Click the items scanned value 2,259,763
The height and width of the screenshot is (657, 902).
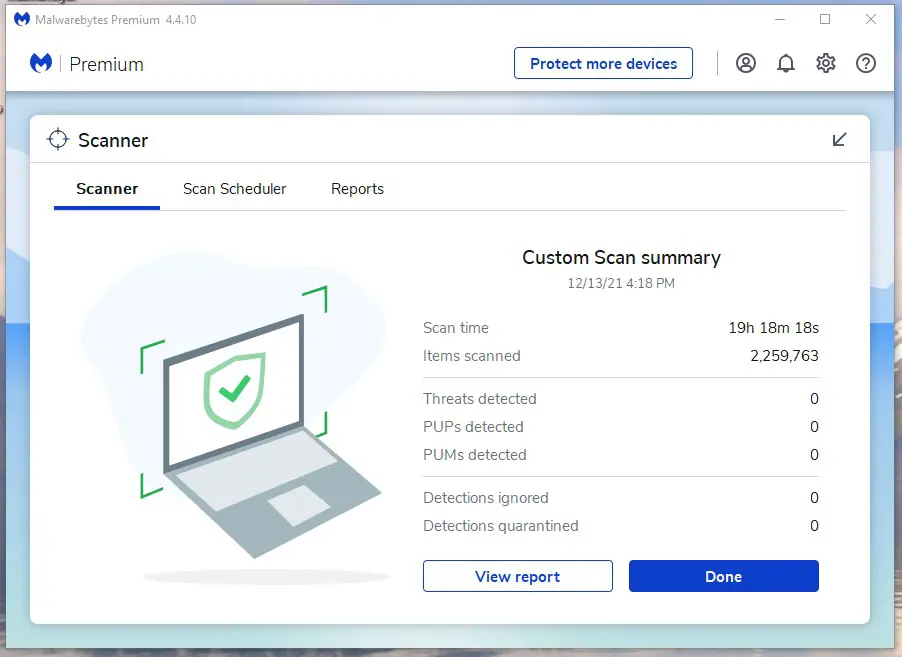tap(784, 356)
